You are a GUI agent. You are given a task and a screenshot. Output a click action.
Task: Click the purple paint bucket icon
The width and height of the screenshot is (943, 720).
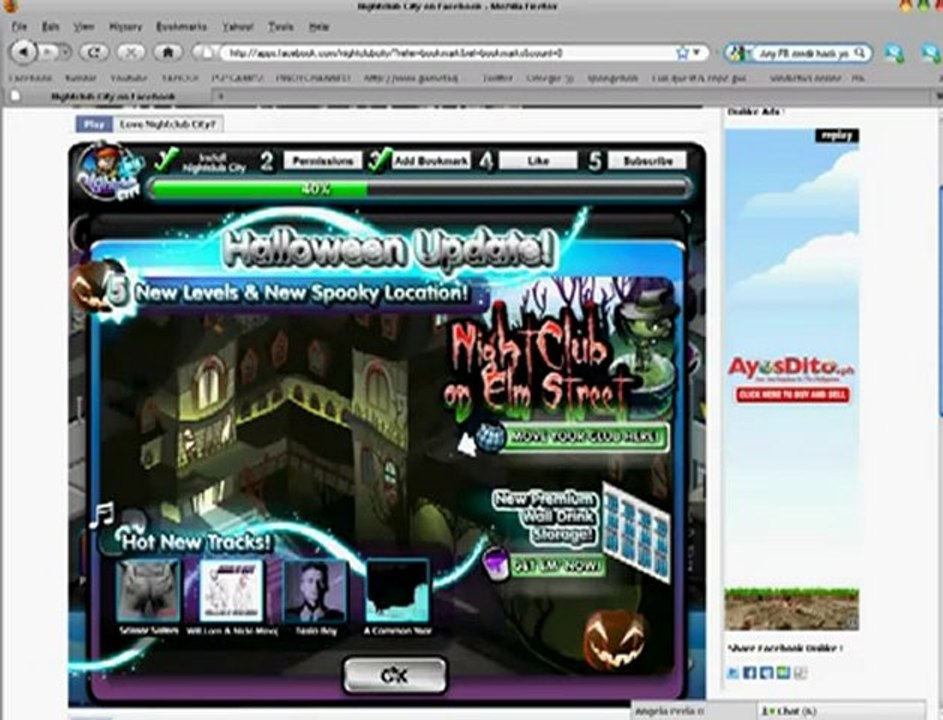(x=496, y=565)
